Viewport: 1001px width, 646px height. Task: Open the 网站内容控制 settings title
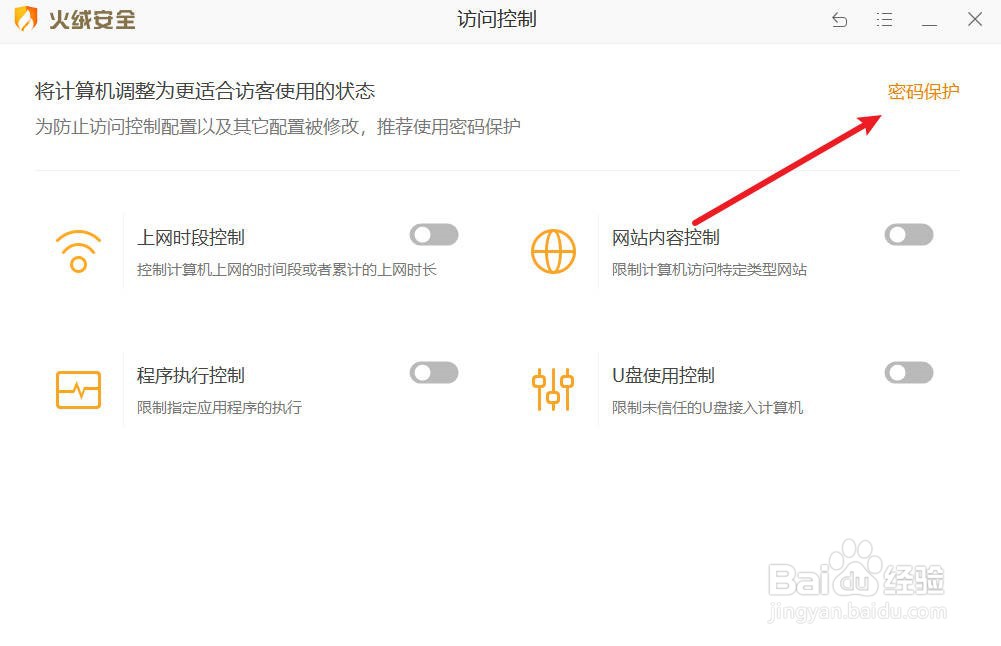pyautogui.click(x=666, y=237)
